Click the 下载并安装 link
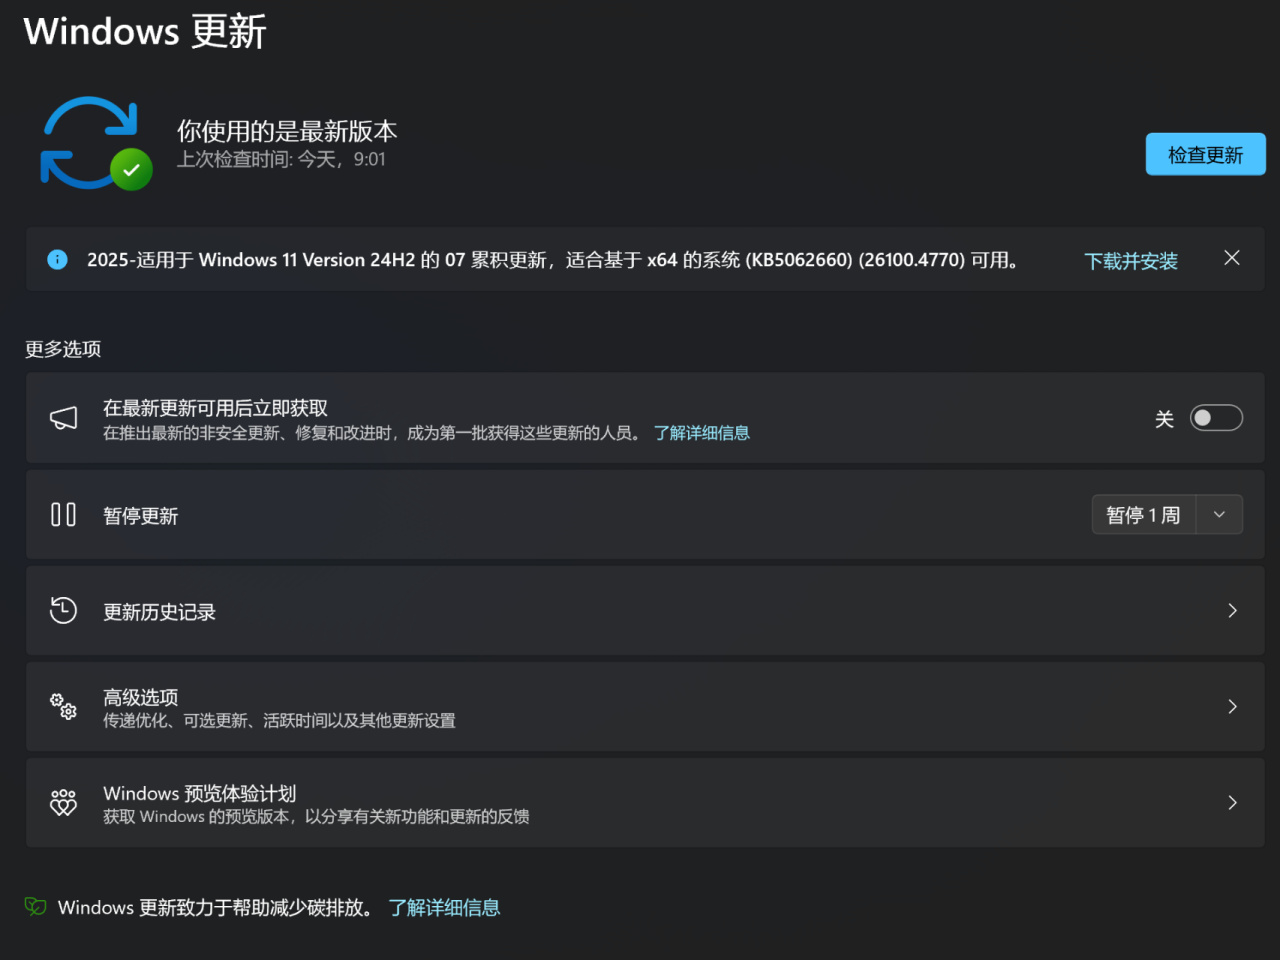 click(1131, 261)
